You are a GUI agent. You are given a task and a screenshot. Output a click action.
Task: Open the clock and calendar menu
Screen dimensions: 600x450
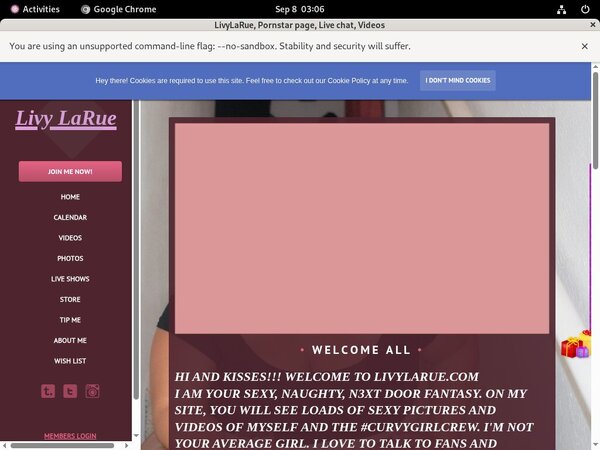299,9
